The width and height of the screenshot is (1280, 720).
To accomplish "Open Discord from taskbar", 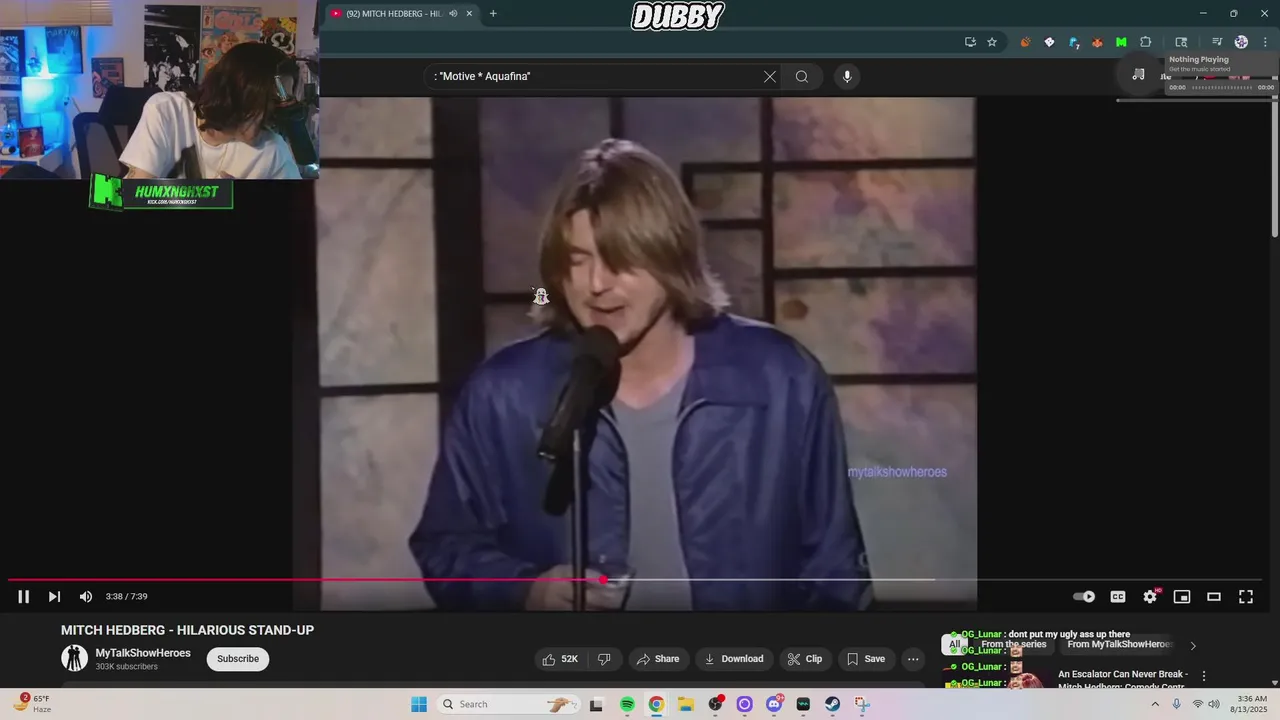I will [x=774, y=704].
